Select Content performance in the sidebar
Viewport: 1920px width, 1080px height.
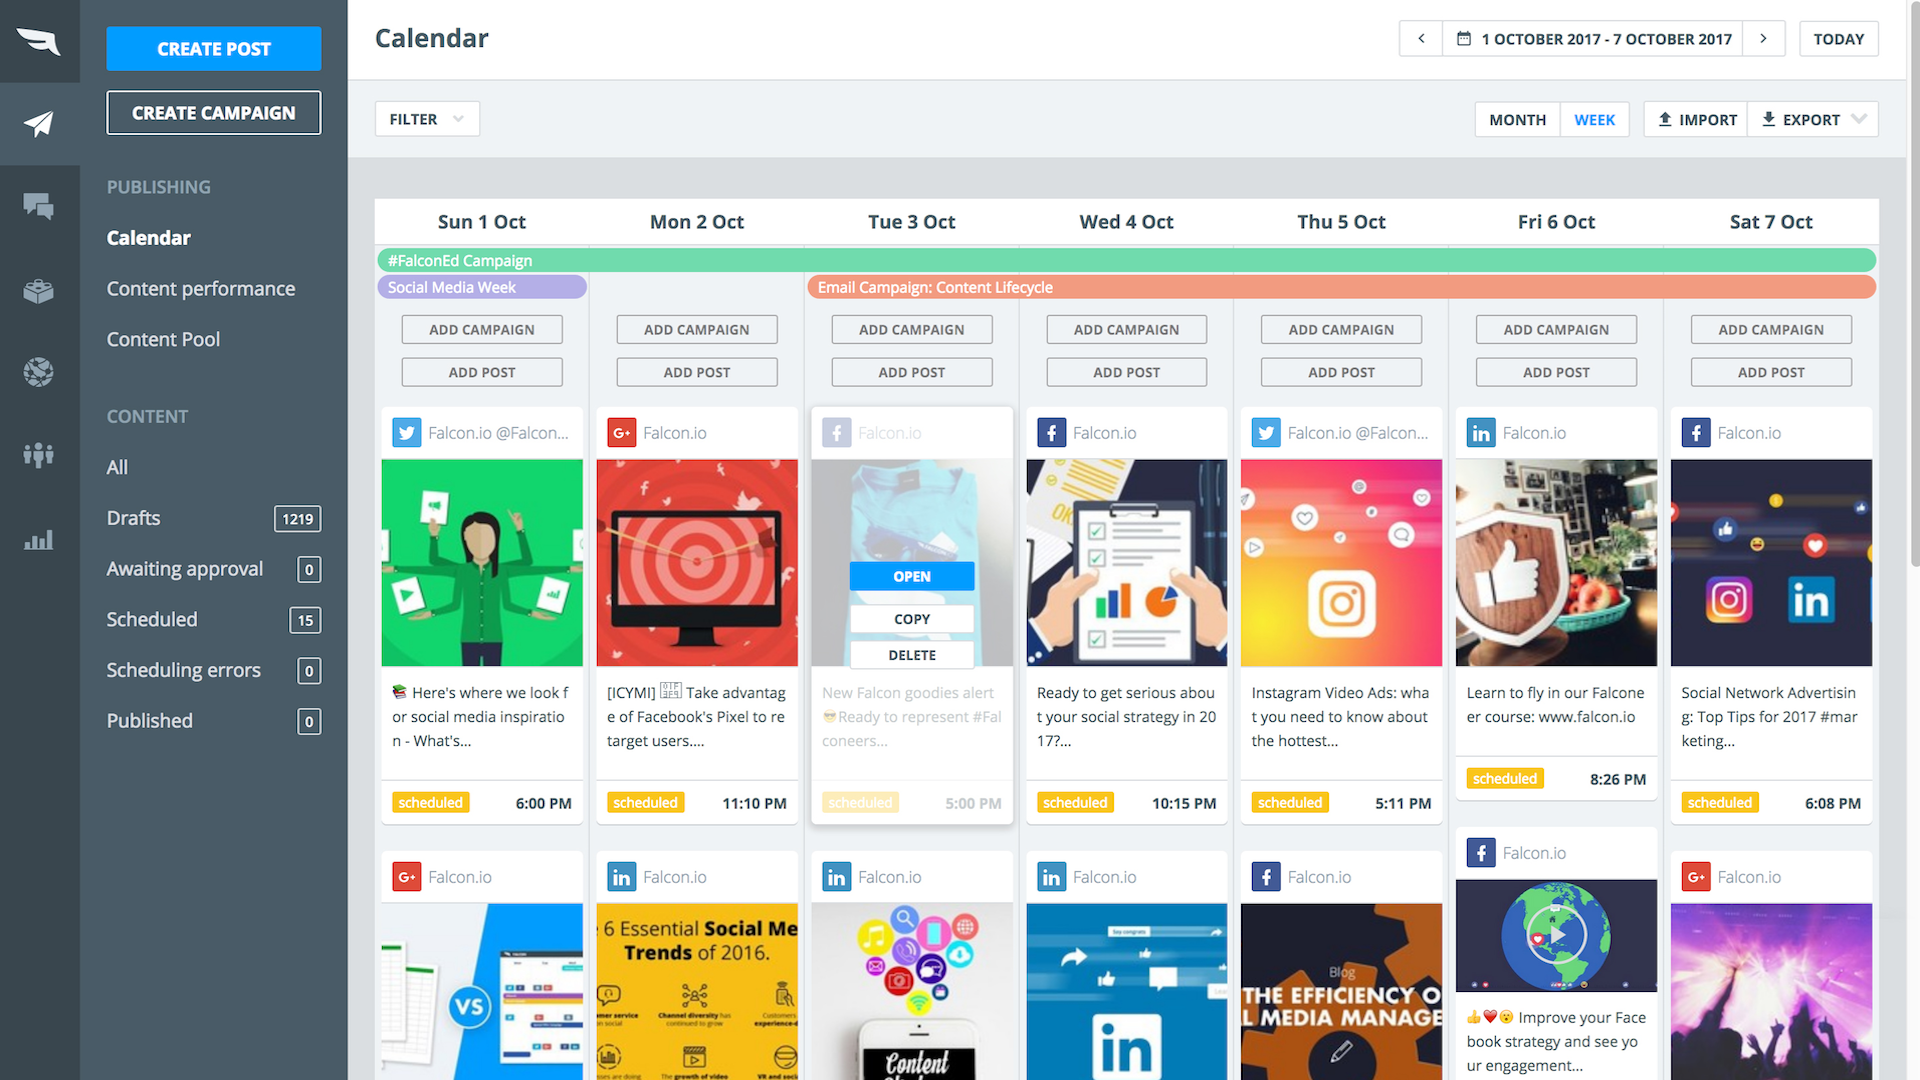point(200,288)
